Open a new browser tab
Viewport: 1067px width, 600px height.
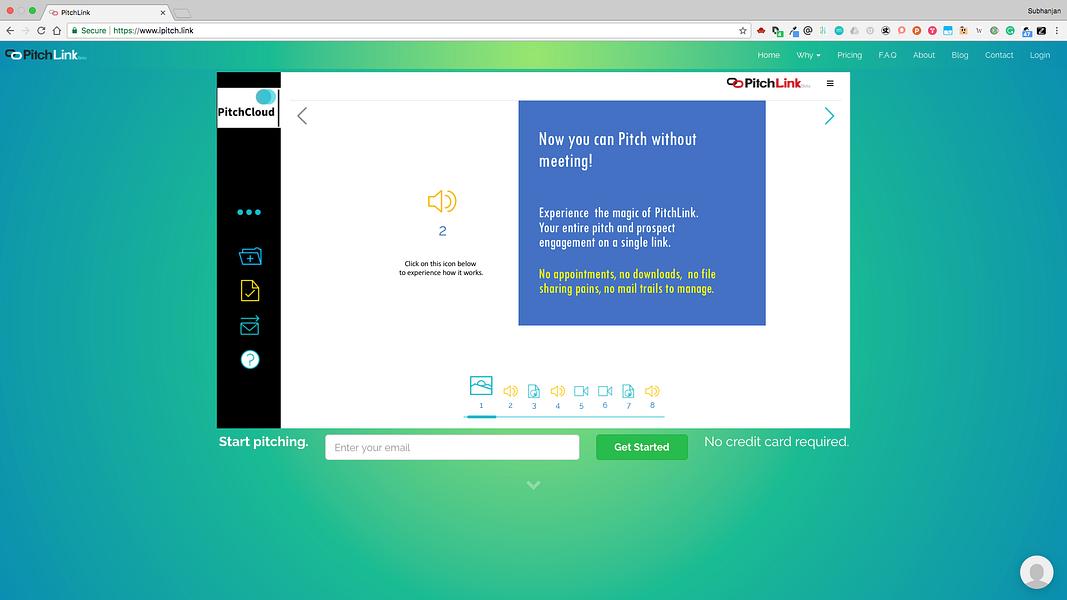pos(182,13)
